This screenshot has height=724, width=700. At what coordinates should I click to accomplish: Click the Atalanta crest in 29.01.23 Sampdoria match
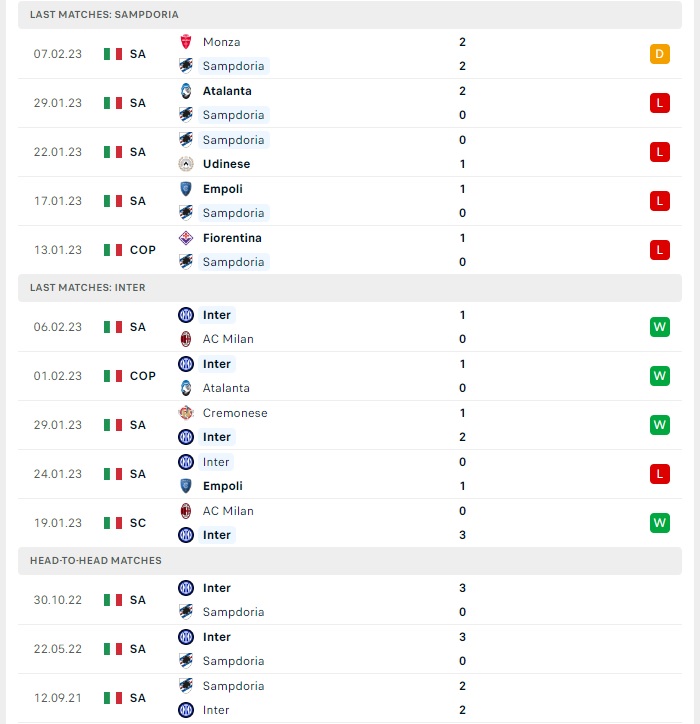point(186,91)
